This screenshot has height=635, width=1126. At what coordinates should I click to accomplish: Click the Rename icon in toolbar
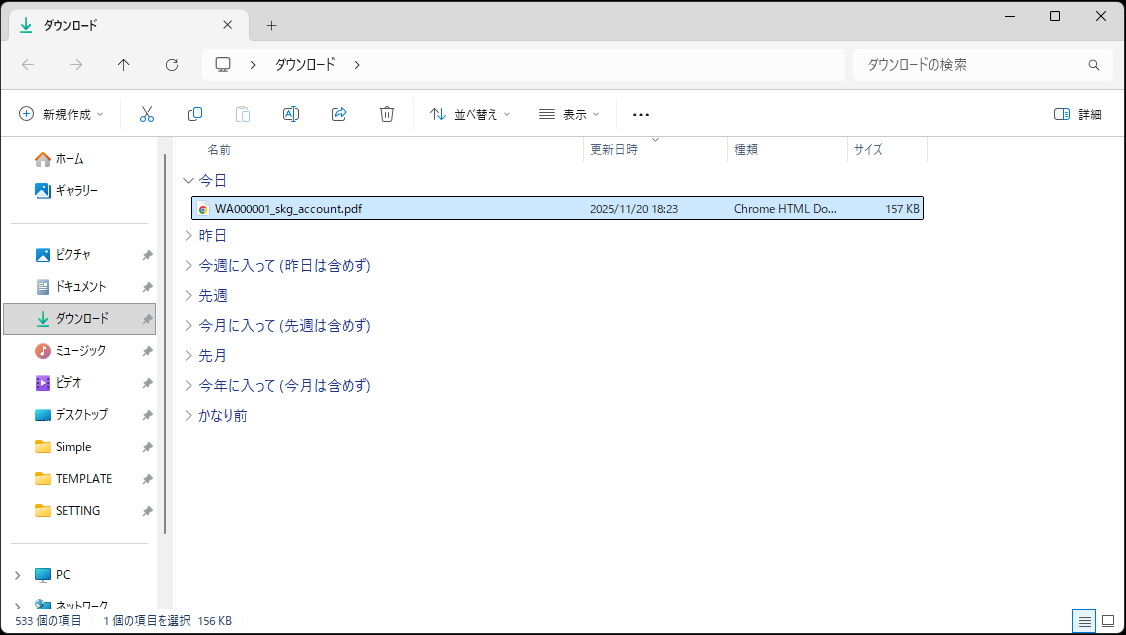coord(291,114)
